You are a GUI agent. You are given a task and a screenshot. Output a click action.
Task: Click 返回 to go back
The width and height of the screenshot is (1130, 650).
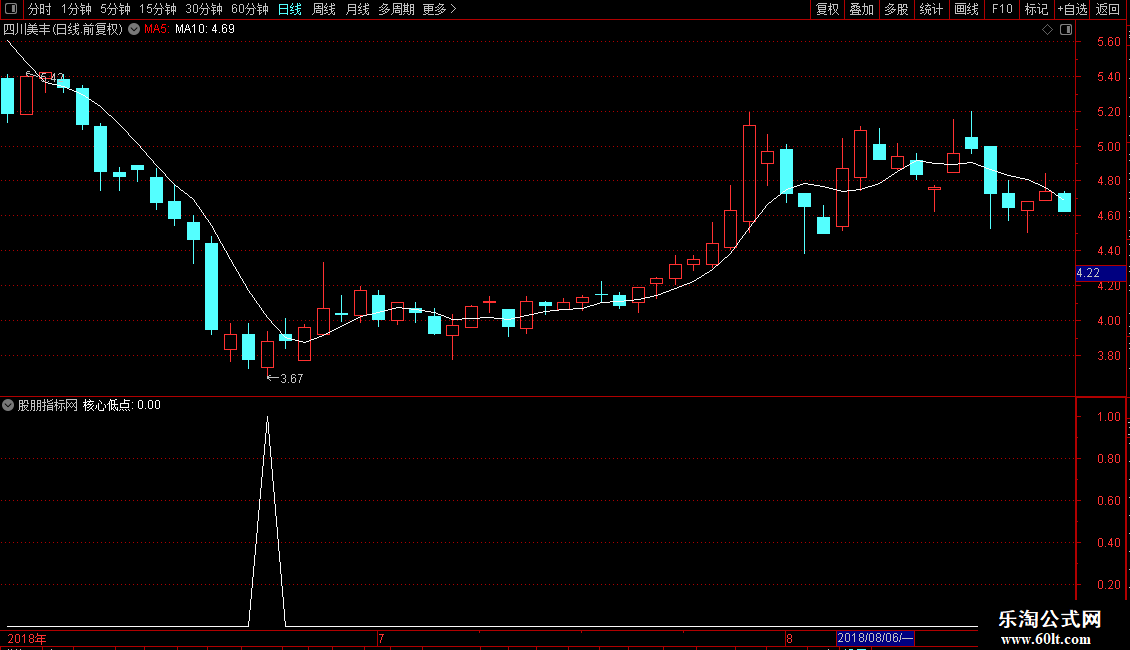1108,9
